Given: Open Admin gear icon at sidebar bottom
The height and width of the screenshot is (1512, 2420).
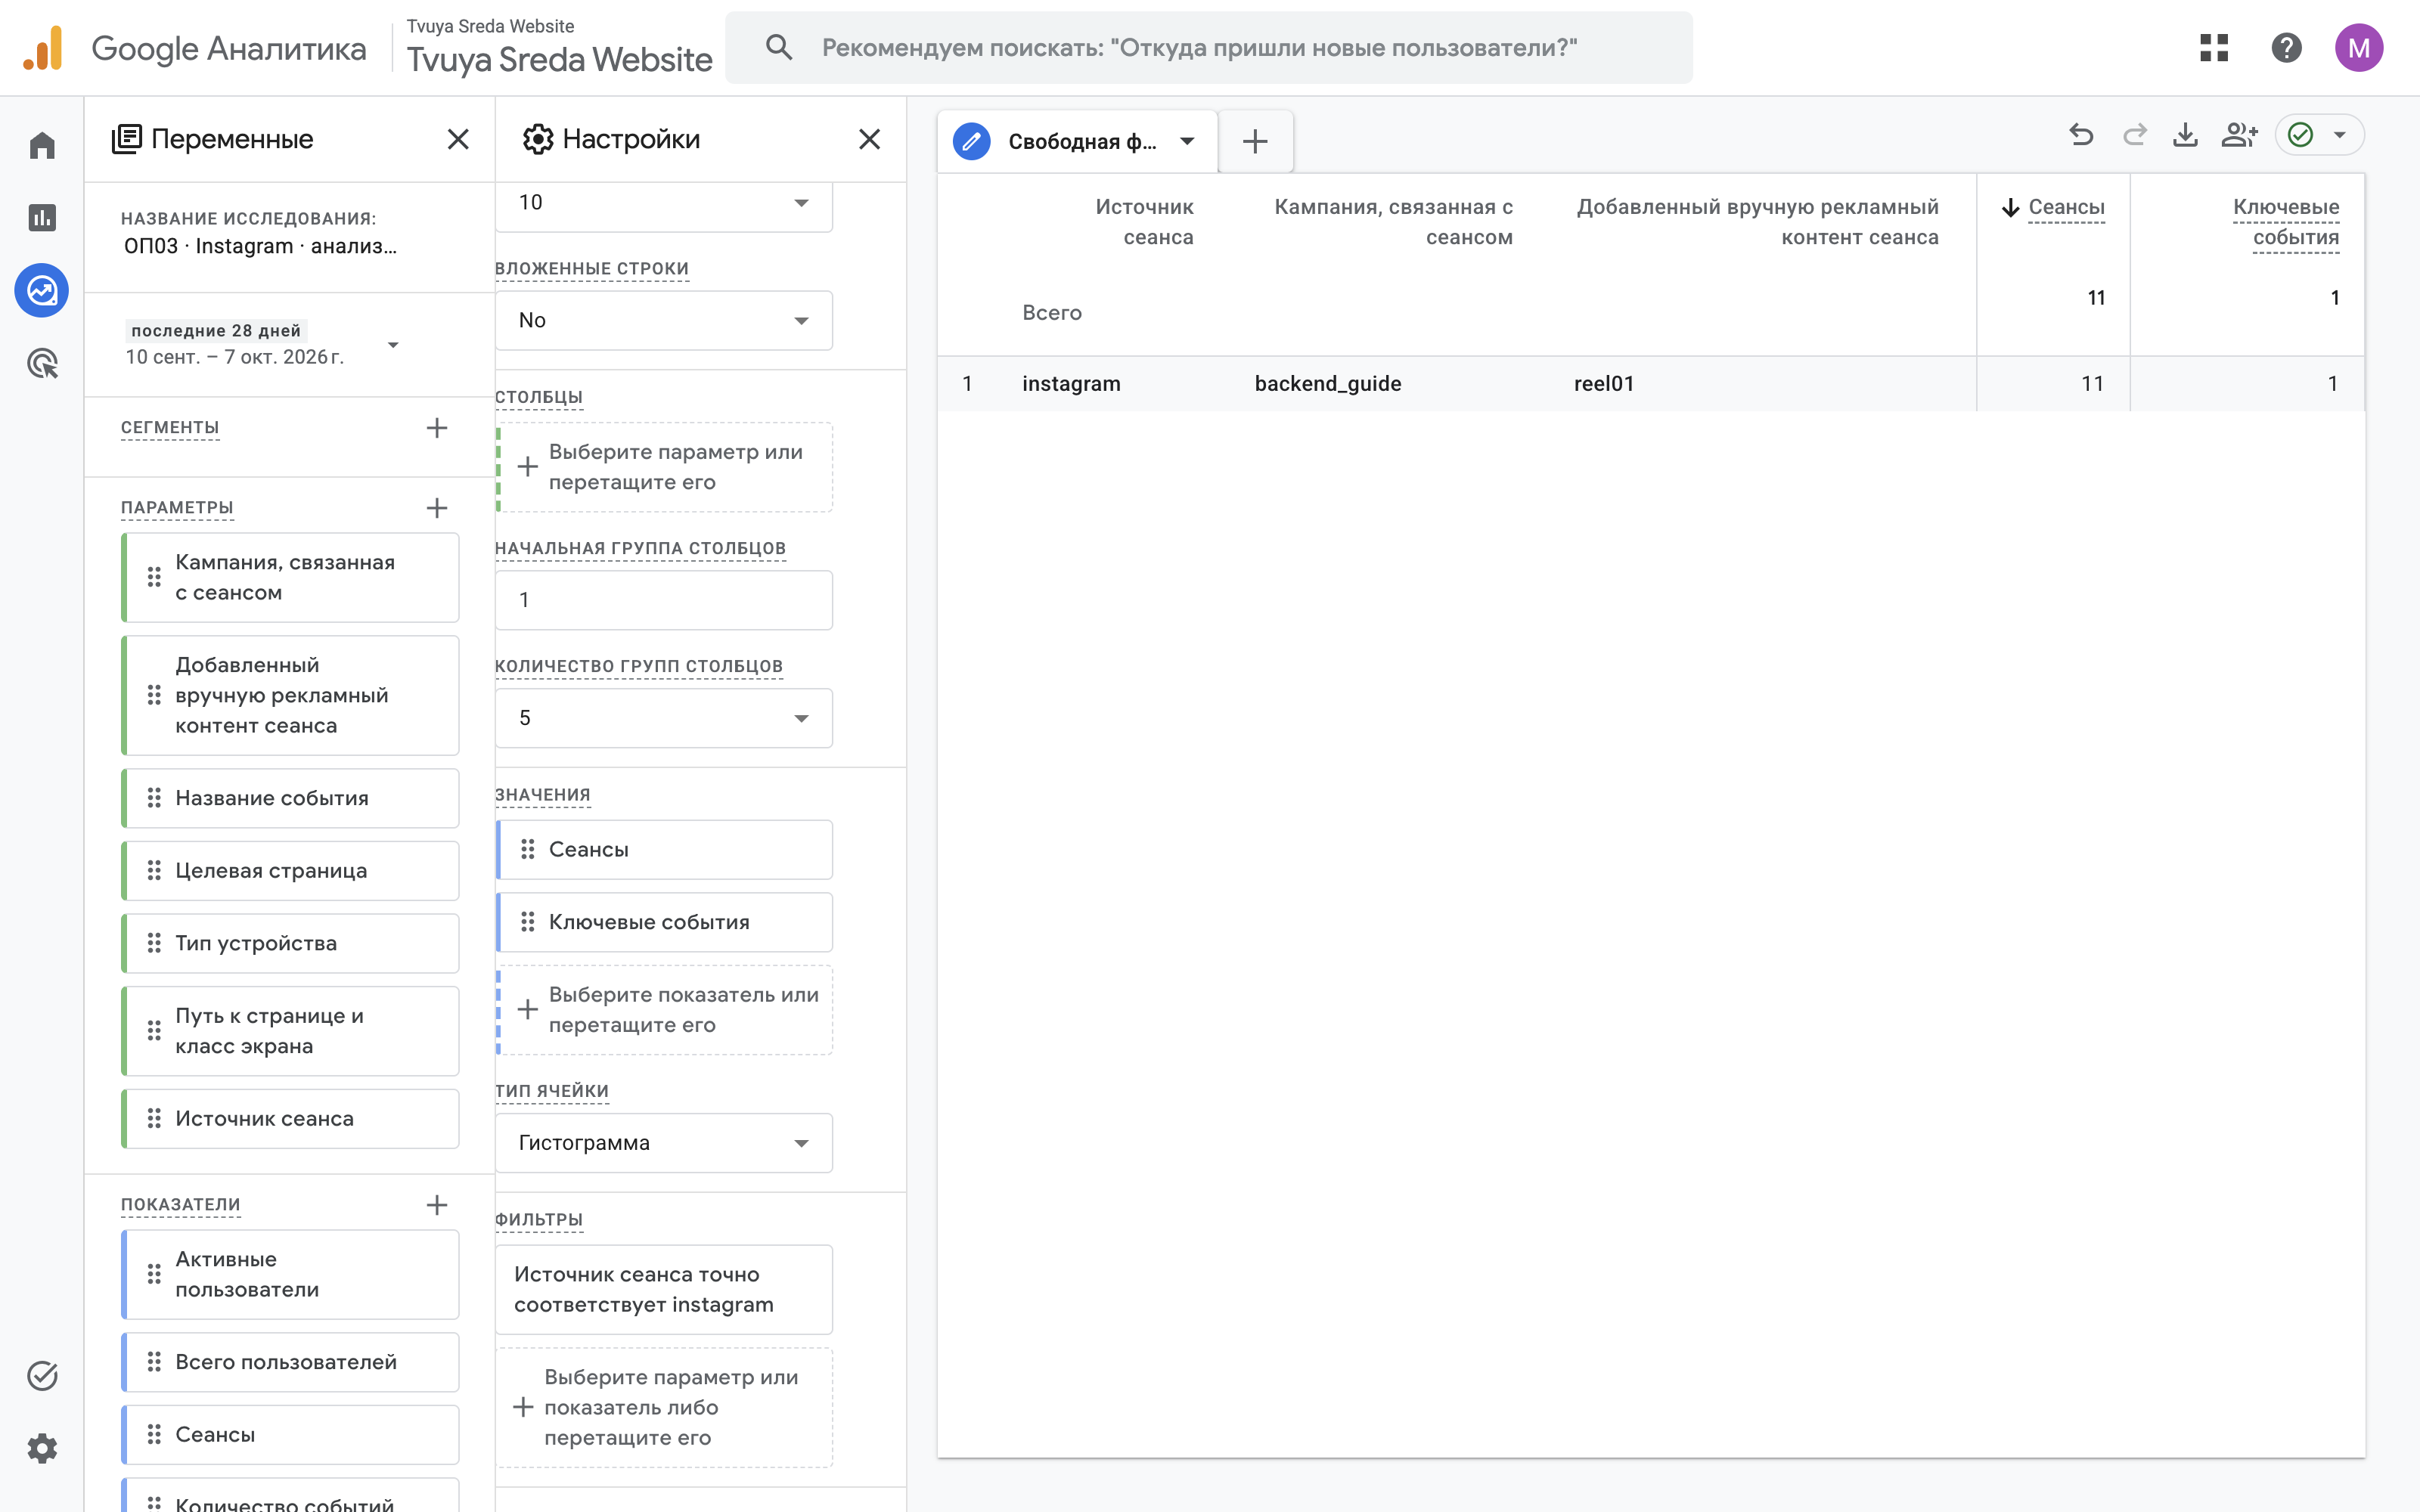Looking at the screenshot, I should [x=42, y=1448].
